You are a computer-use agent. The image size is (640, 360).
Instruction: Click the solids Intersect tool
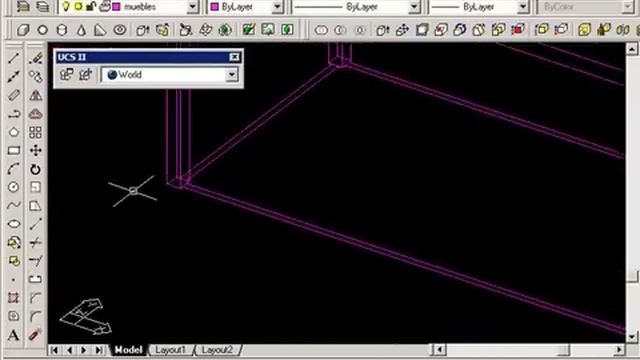tap(360, 30)
